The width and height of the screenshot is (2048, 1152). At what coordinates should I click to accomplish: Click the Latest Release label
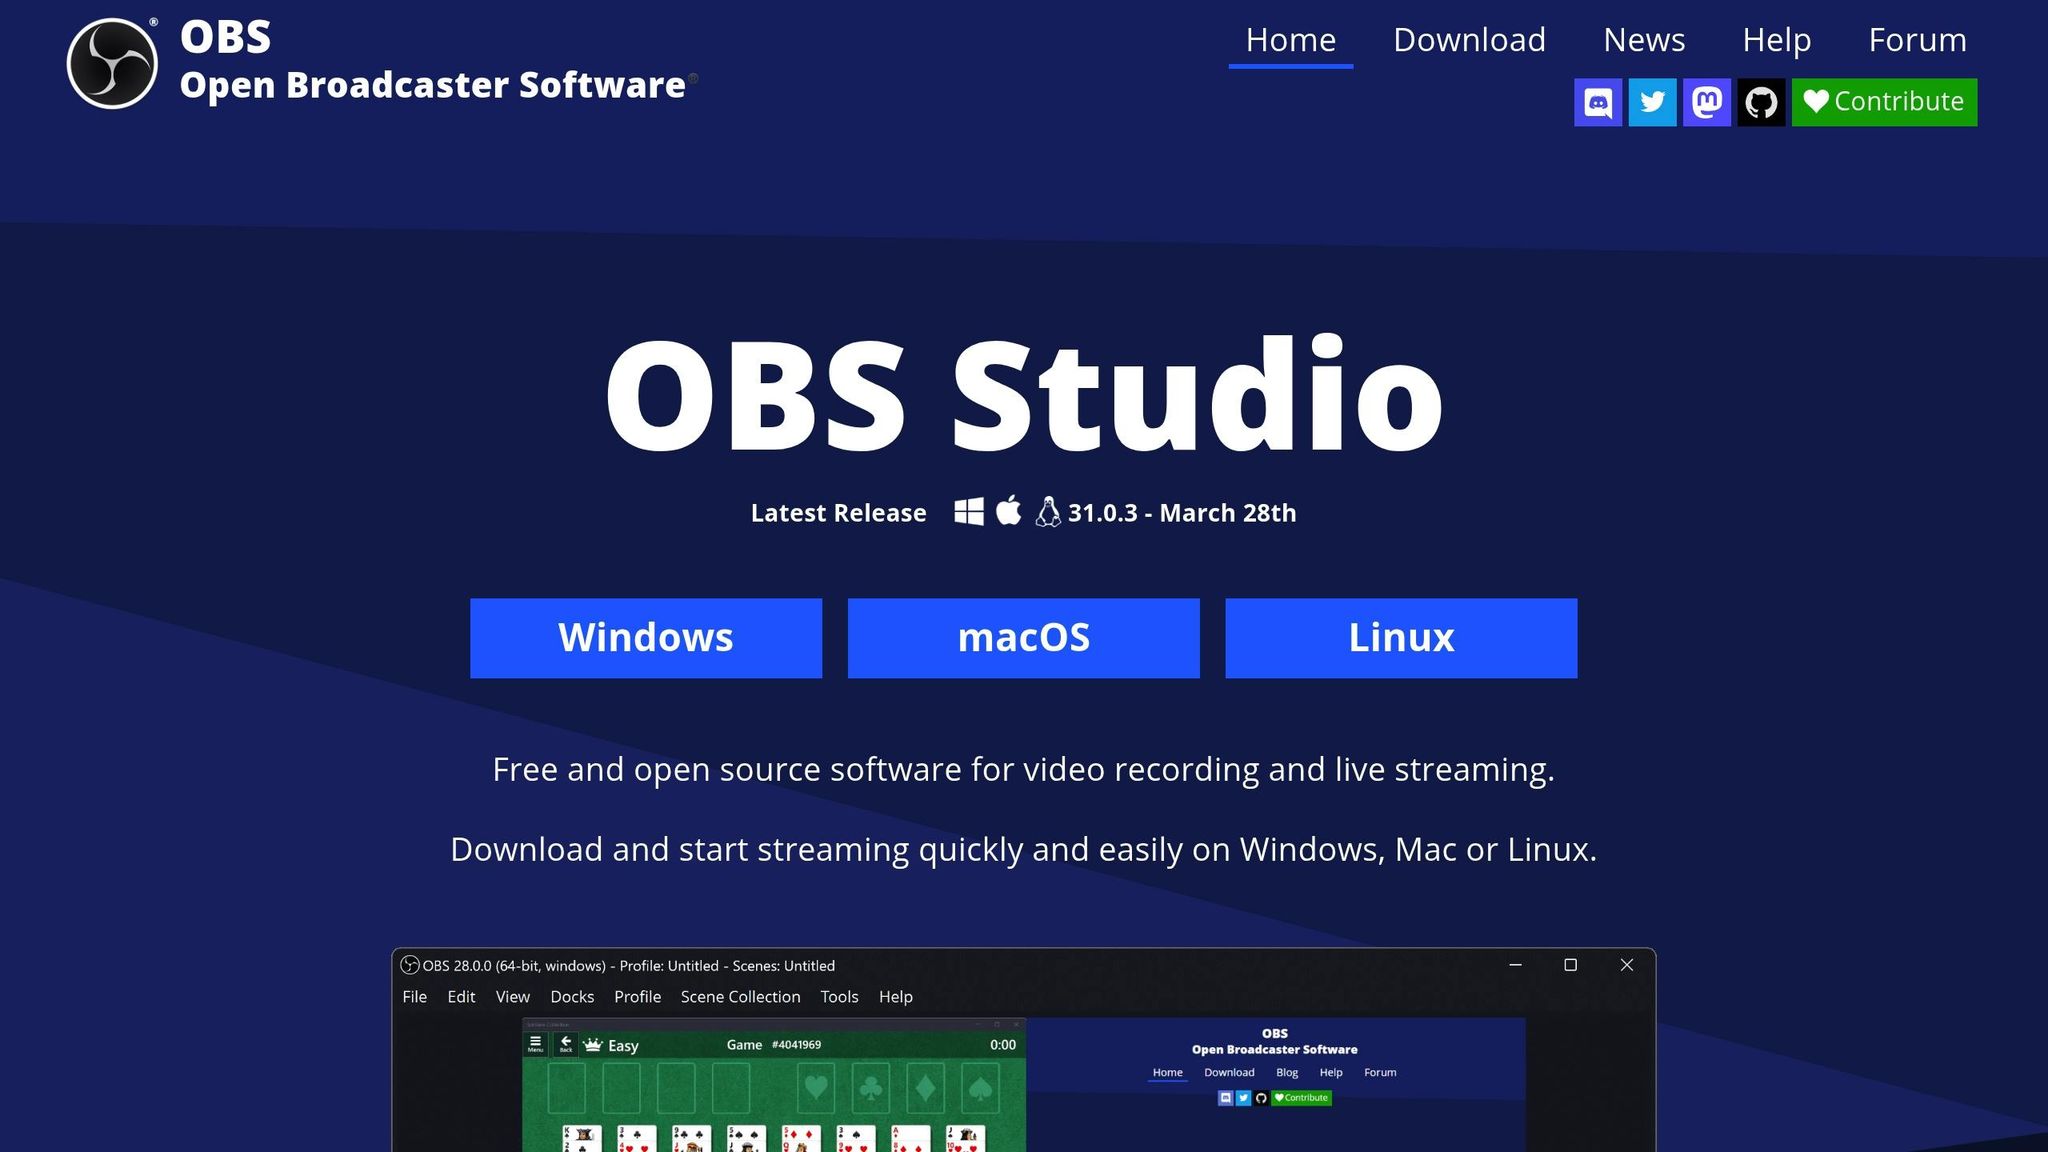[x=838, y=513]
